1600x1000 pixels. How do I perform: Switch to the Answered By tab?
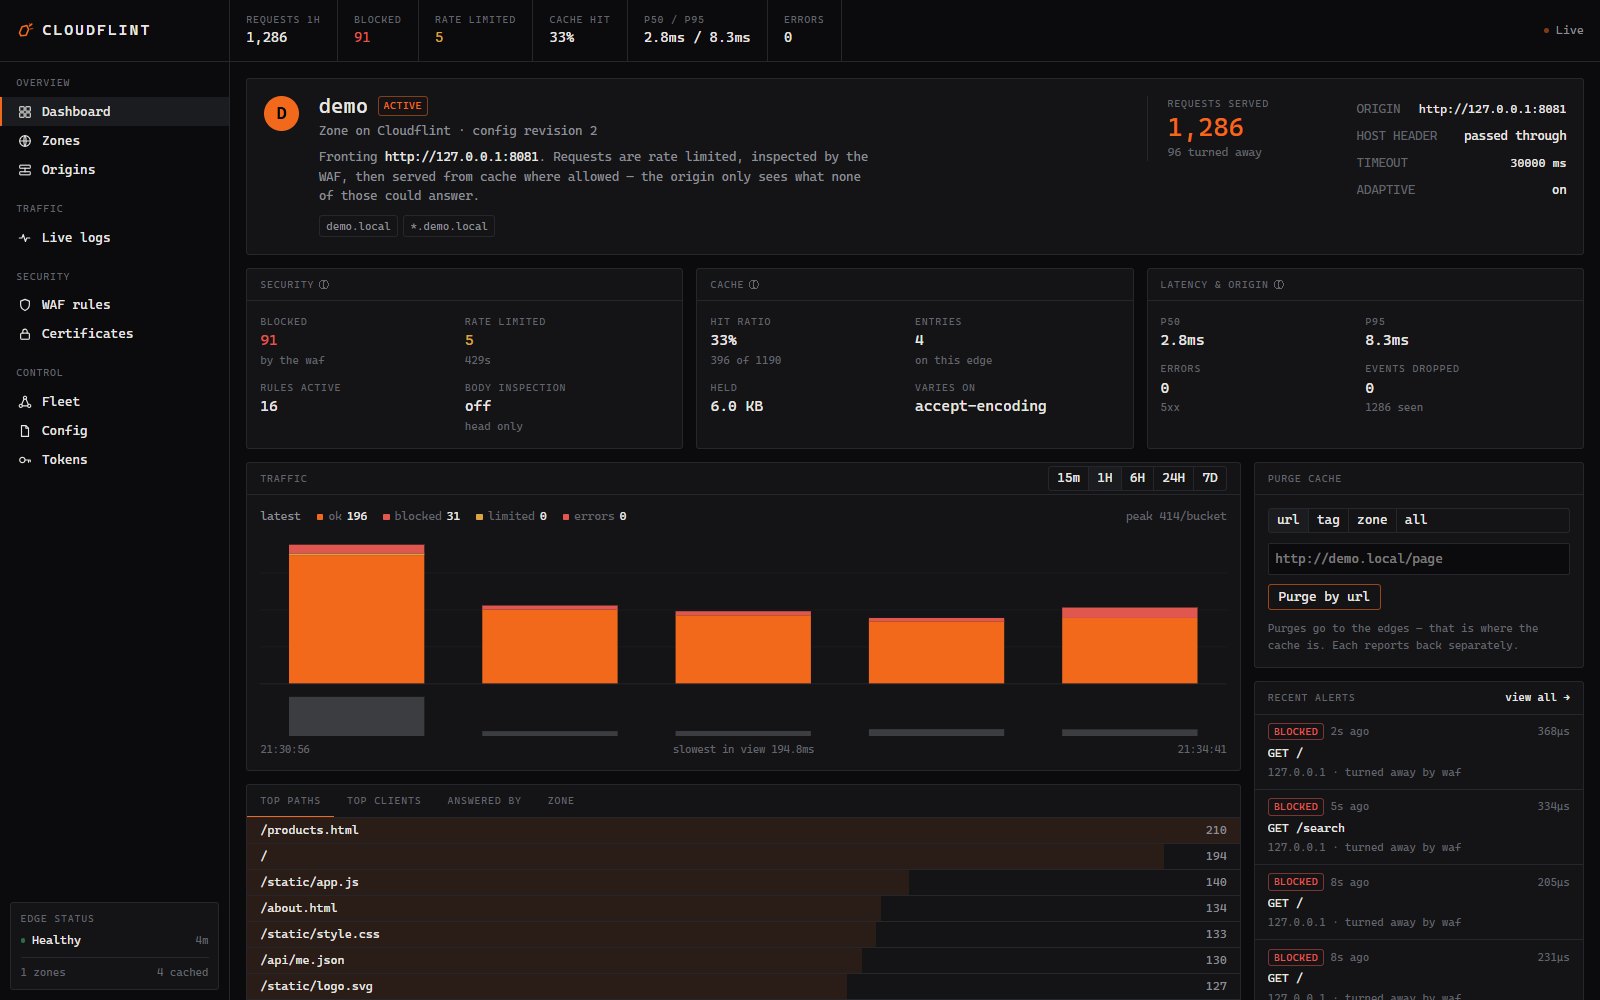pyautogui.click(x=484, y=801)
